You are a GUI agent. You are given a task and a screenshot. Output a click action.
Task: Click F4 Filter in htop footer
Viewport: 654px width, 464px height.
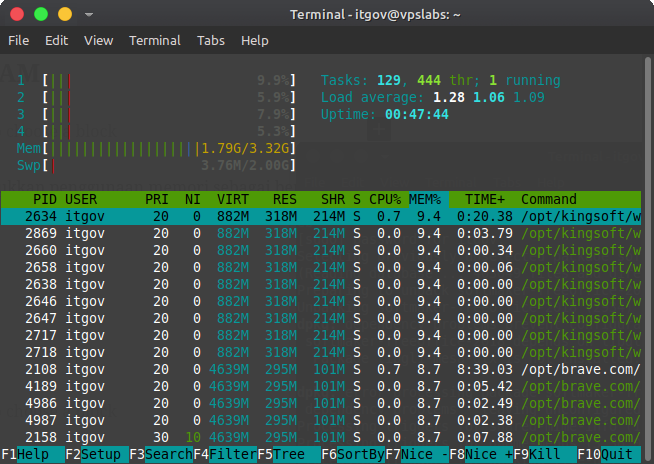point(225,454)
